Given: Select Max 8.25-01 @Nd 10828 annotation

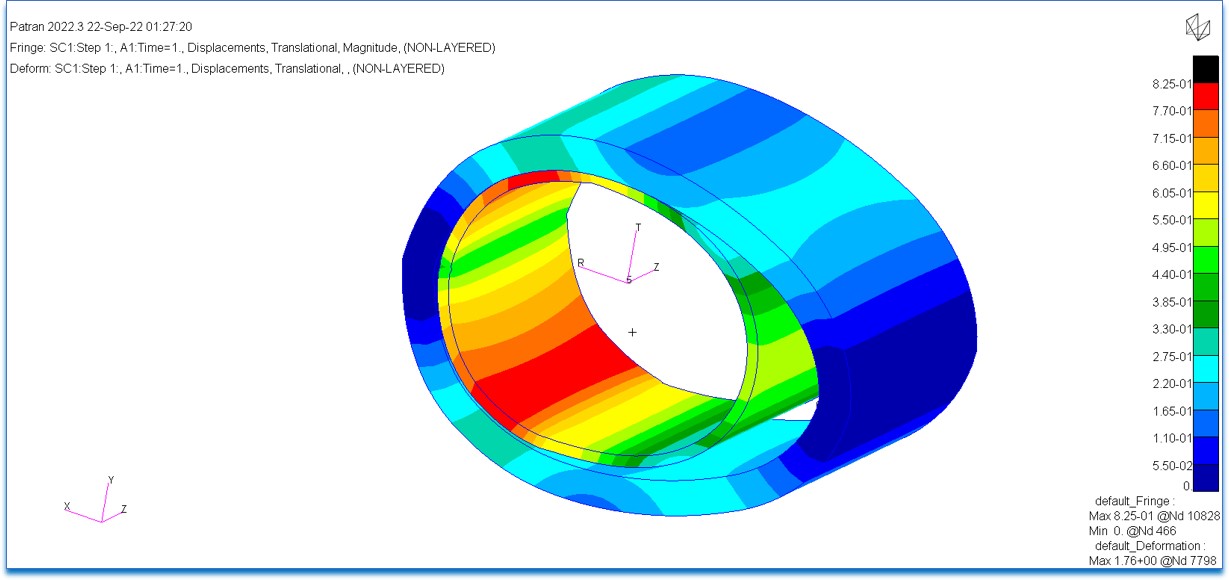Looking at the screenshot, I should pyautogui.click(x=1154, y=516).
